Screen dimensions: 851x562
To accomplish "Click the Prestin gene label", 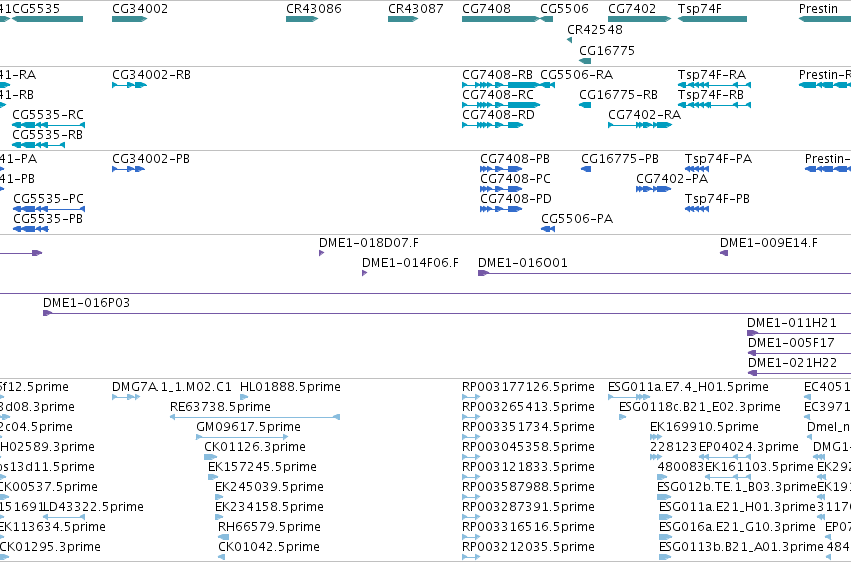I will click(818, 9).
